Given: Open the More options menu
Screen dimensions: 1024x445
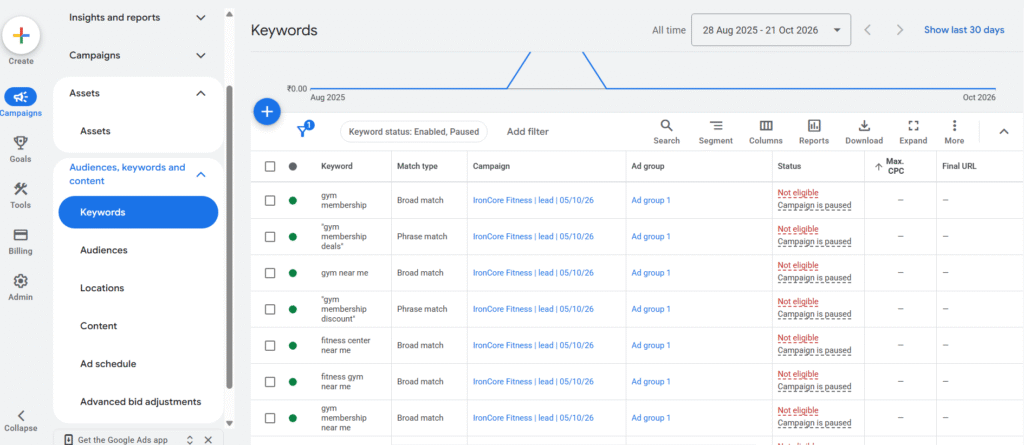Looking at the screenshot, I should pyautogui.click(x=954, y=132).
